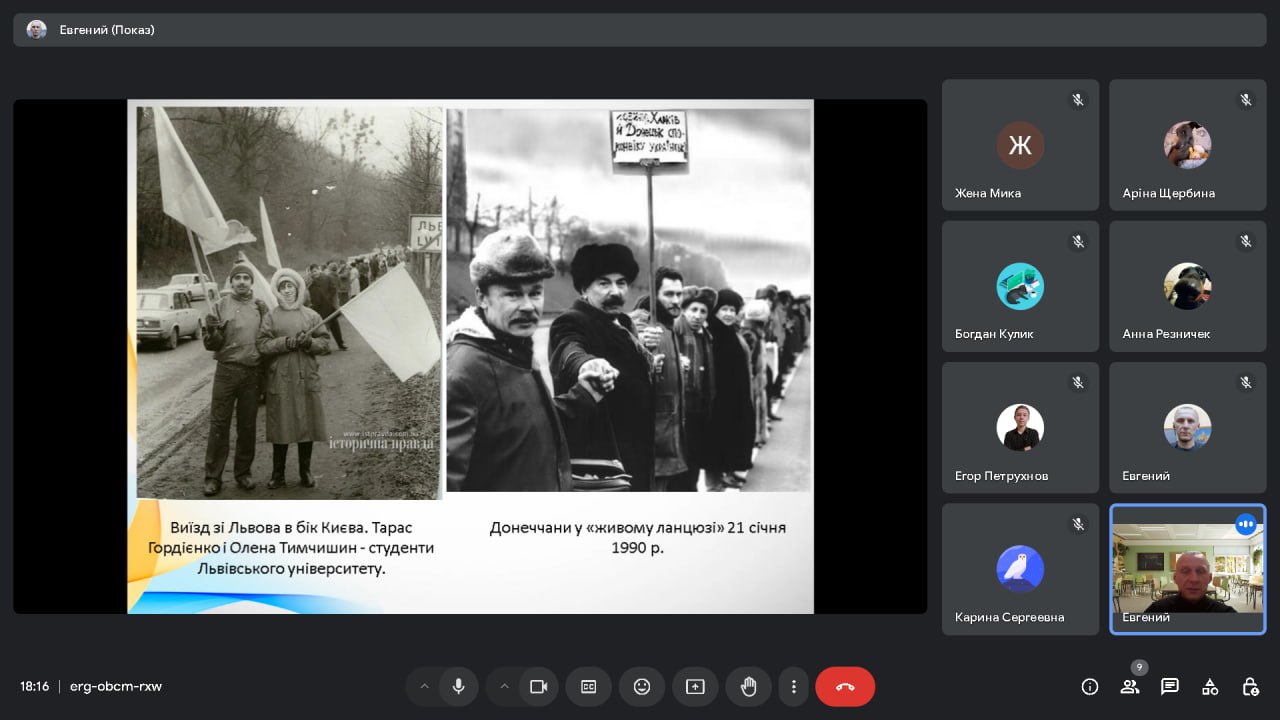Click the shared presentation slide
Screen dimensions: 1280x720
(x=470, y=355)
